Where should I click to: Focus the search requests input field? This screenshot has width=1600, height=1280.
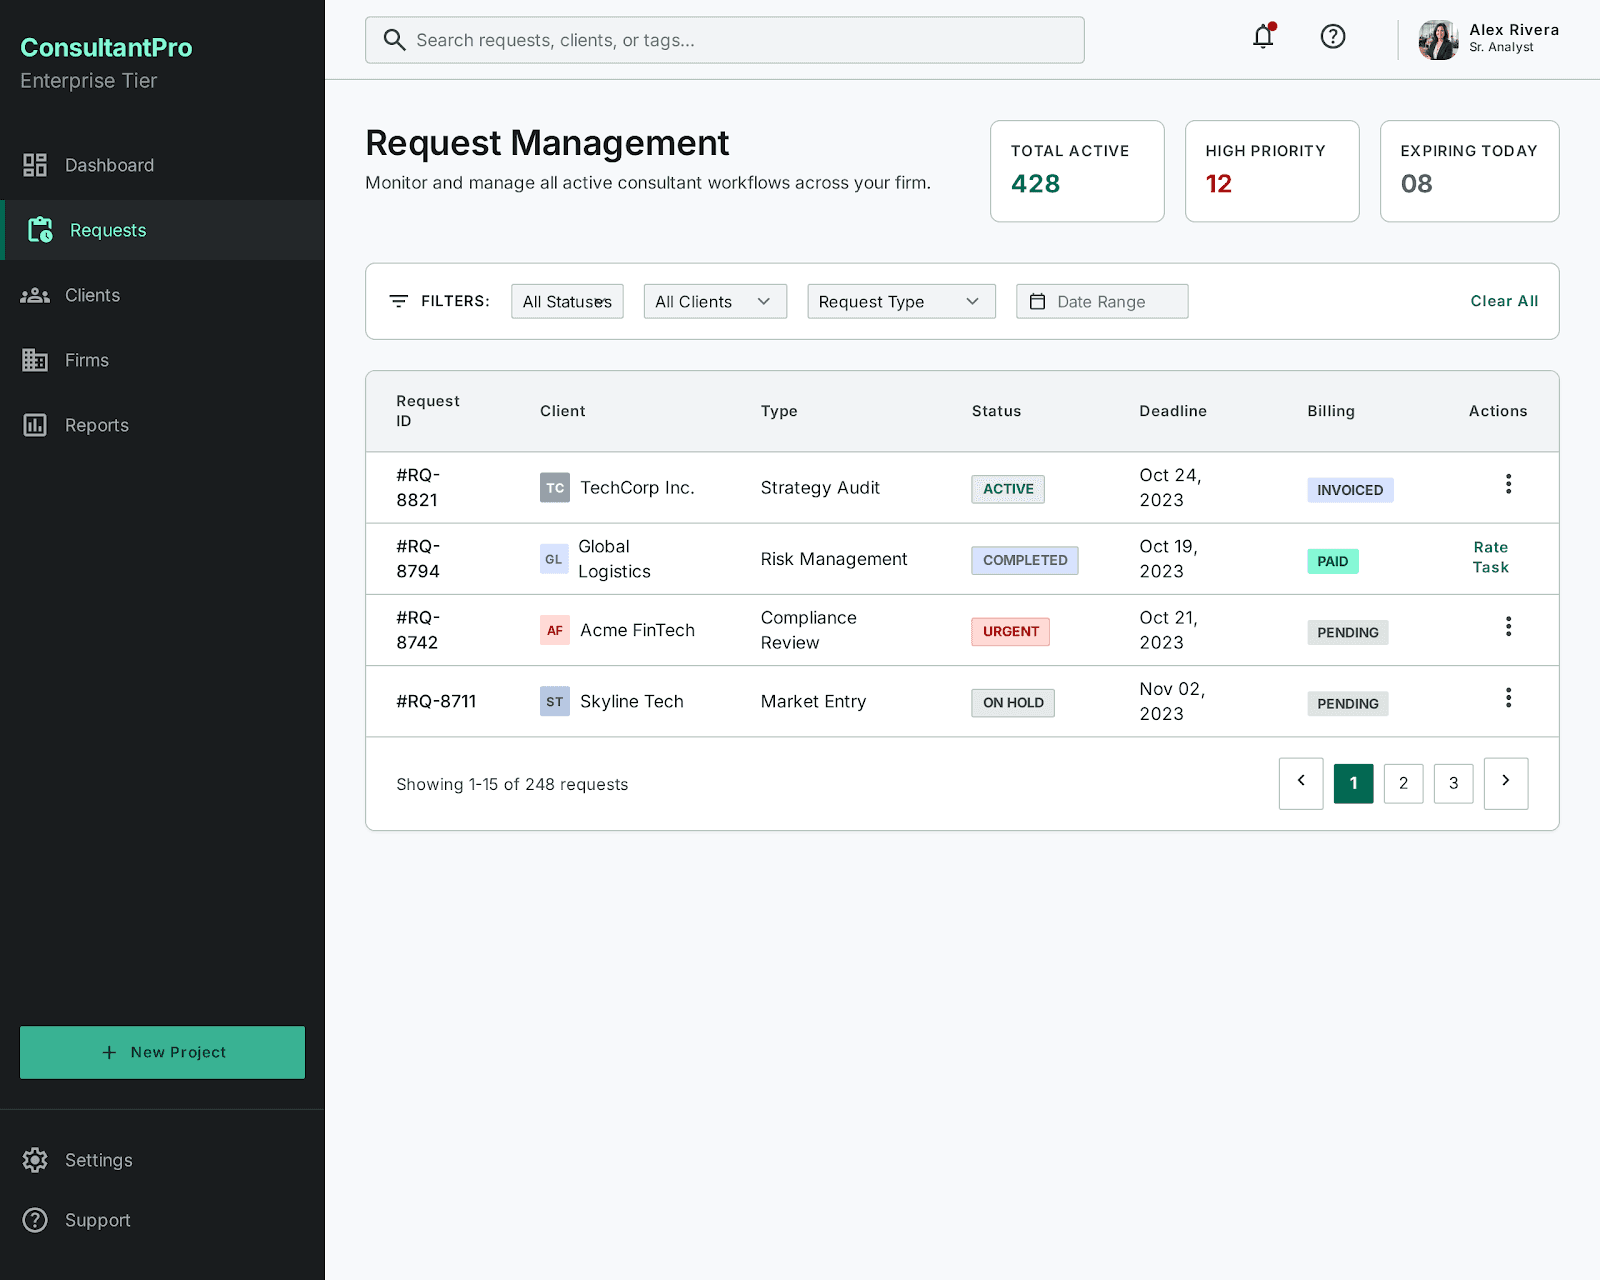click(724, 40)
